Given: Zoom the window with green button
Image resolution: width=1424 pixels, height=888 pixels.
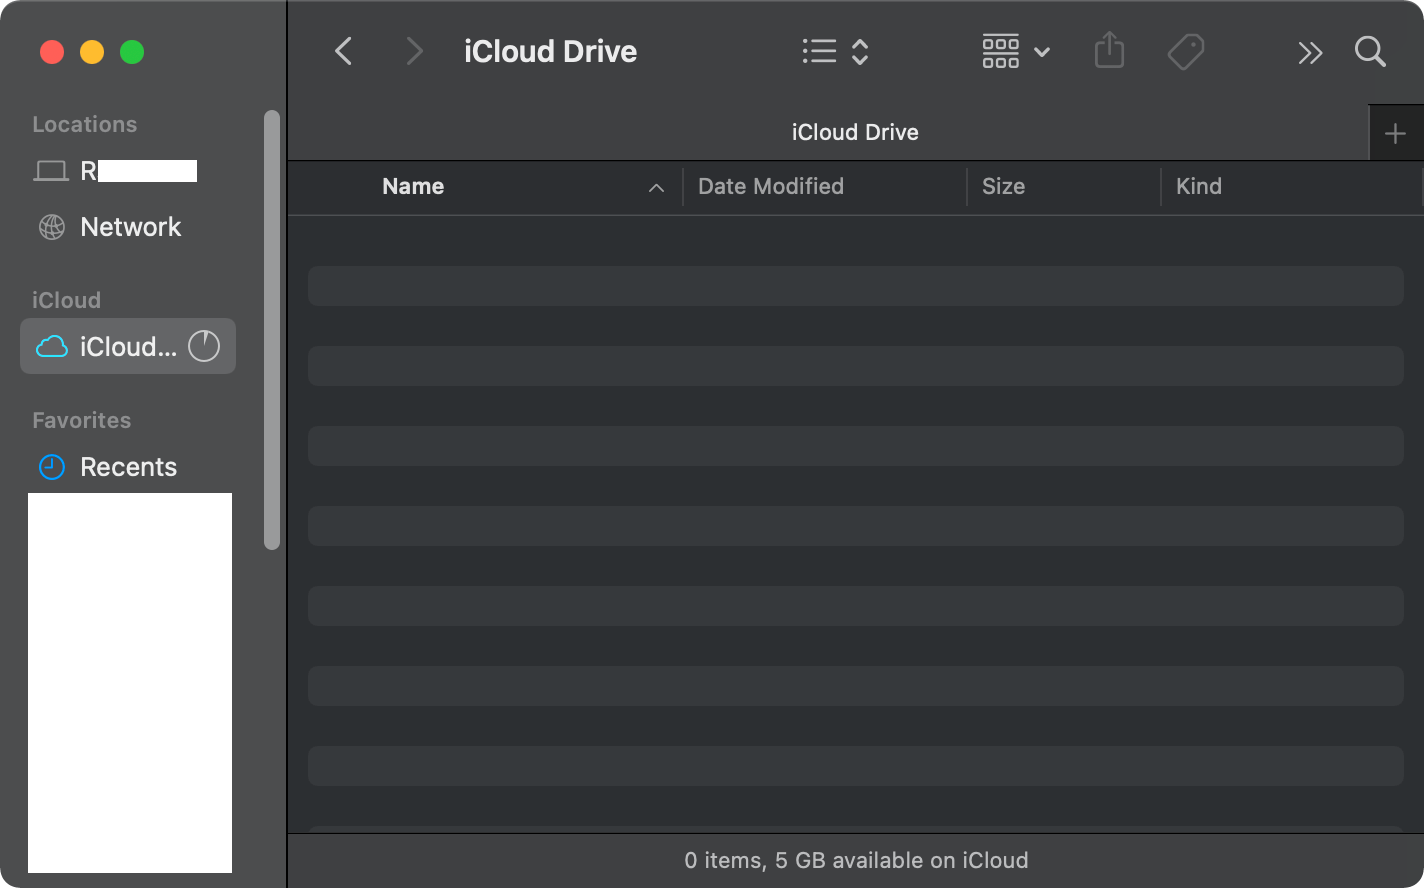Looking at the screenshot, I should [132, 52].
